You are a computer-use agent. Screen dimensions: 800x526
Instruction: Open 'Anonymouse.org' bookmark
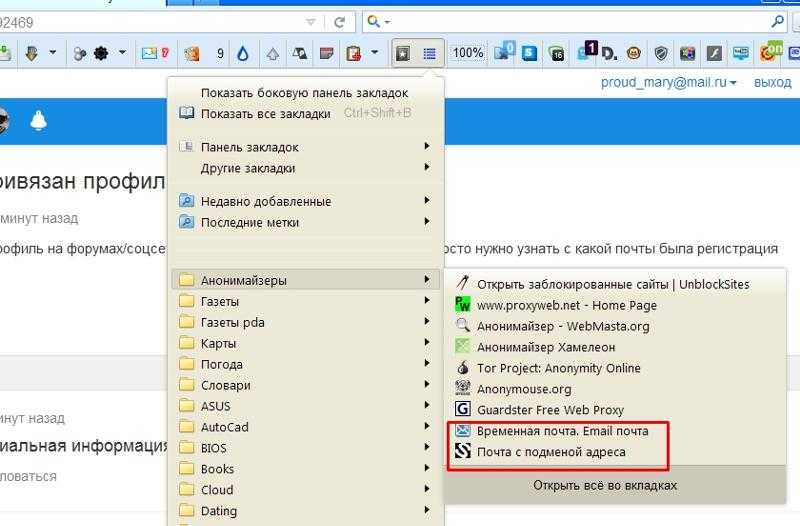point(615,389)
